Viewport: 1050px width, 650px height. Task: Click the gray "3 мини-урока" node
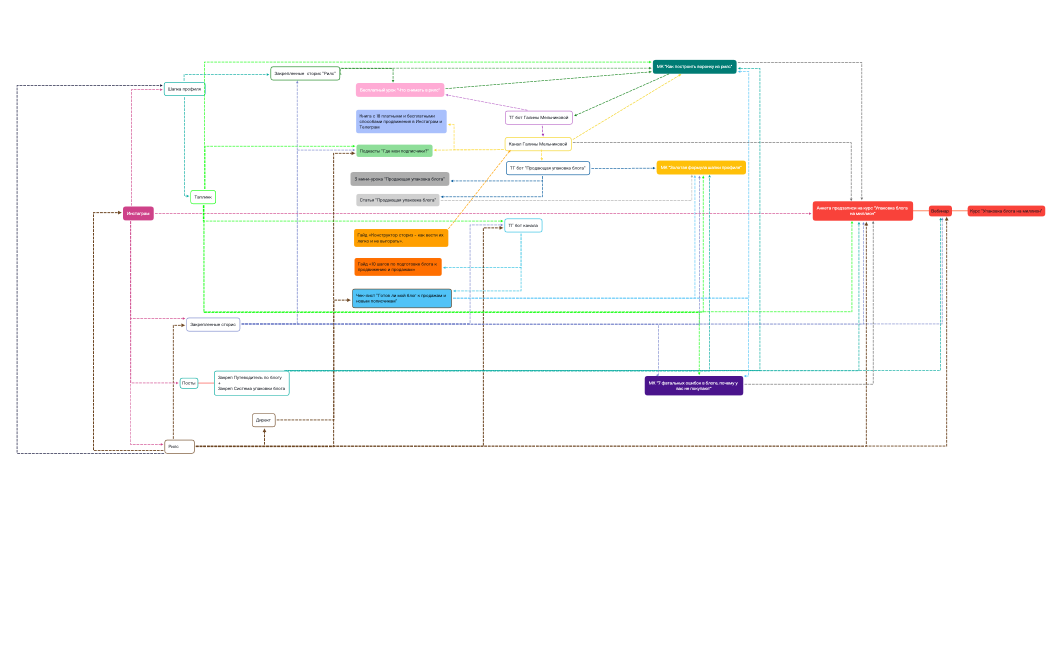(400, 179)
